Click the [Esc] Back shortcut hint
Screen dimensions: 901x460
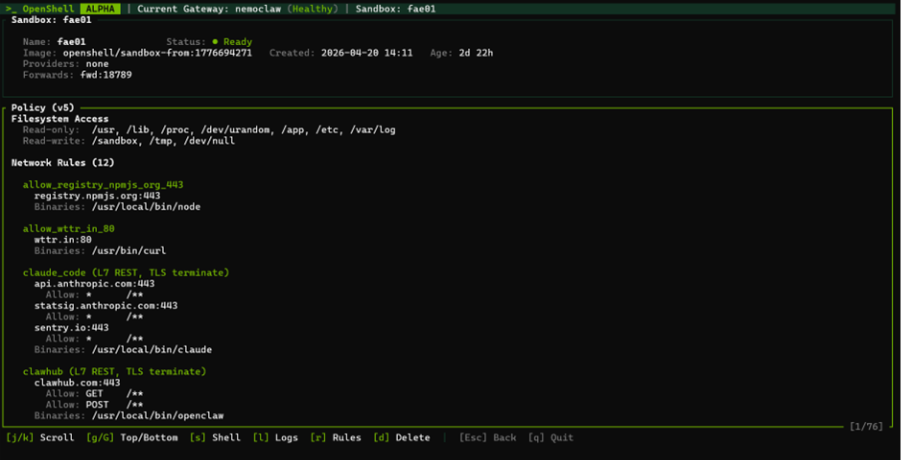coord(487,438)
